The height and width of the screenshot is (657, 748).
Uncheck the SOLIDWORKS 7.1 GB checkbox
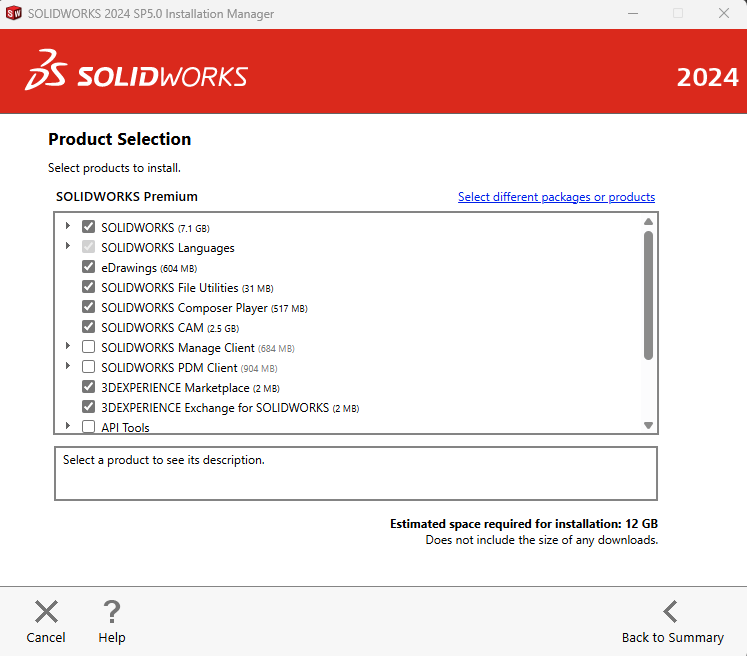click(x=88, y=226)
